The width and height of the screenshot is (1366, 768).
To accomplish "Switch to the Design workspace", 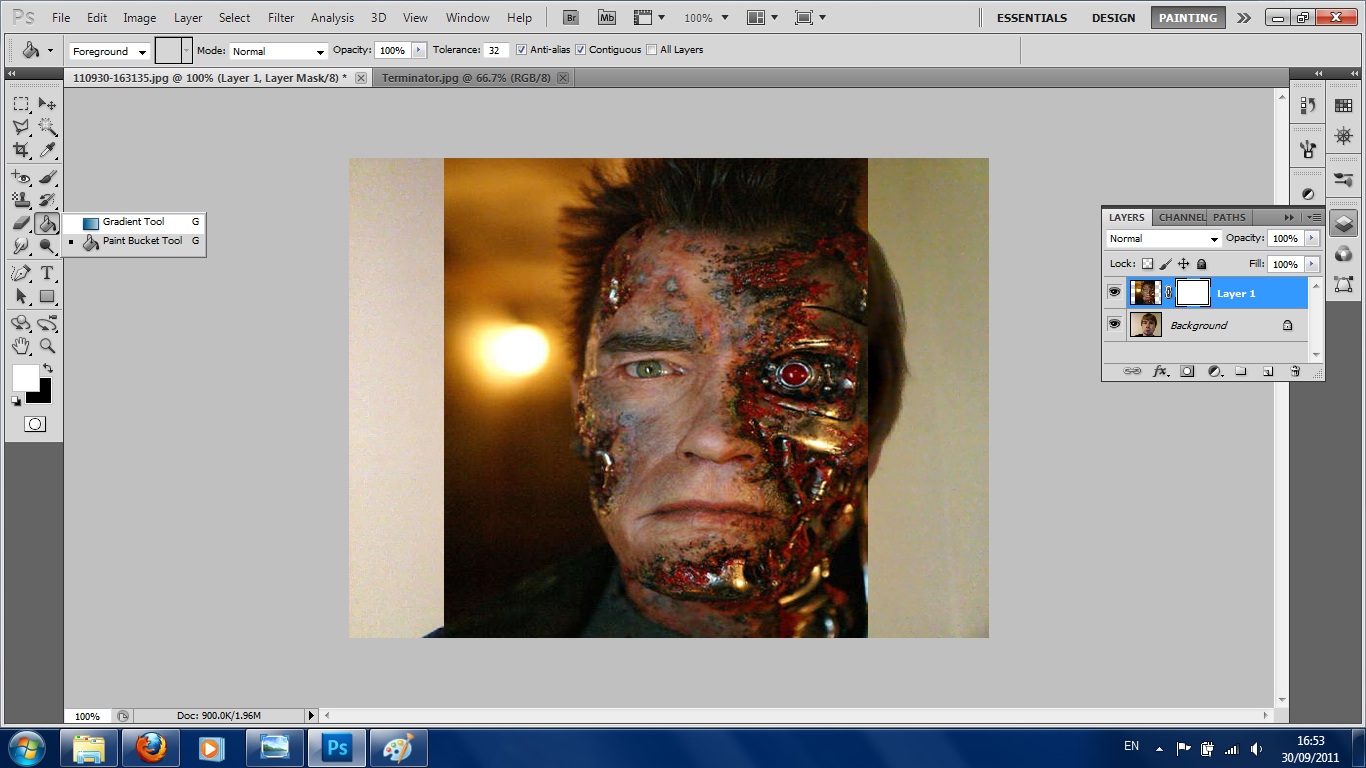I will [1114, 18].
